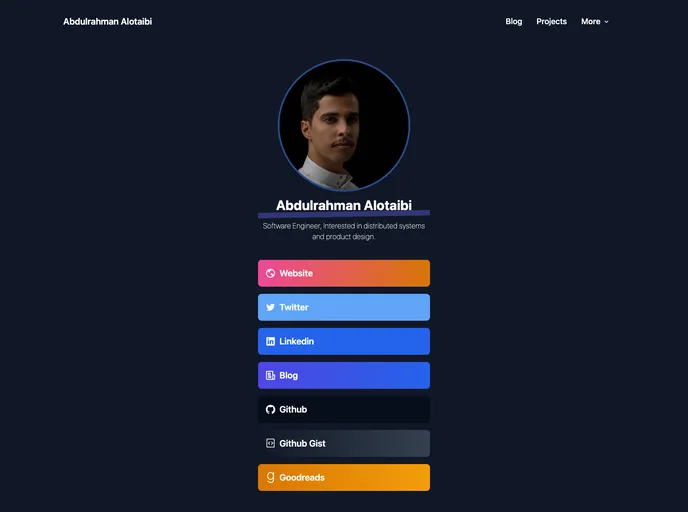
Task: Click the circular profile photo
Action: pos(344,125)
